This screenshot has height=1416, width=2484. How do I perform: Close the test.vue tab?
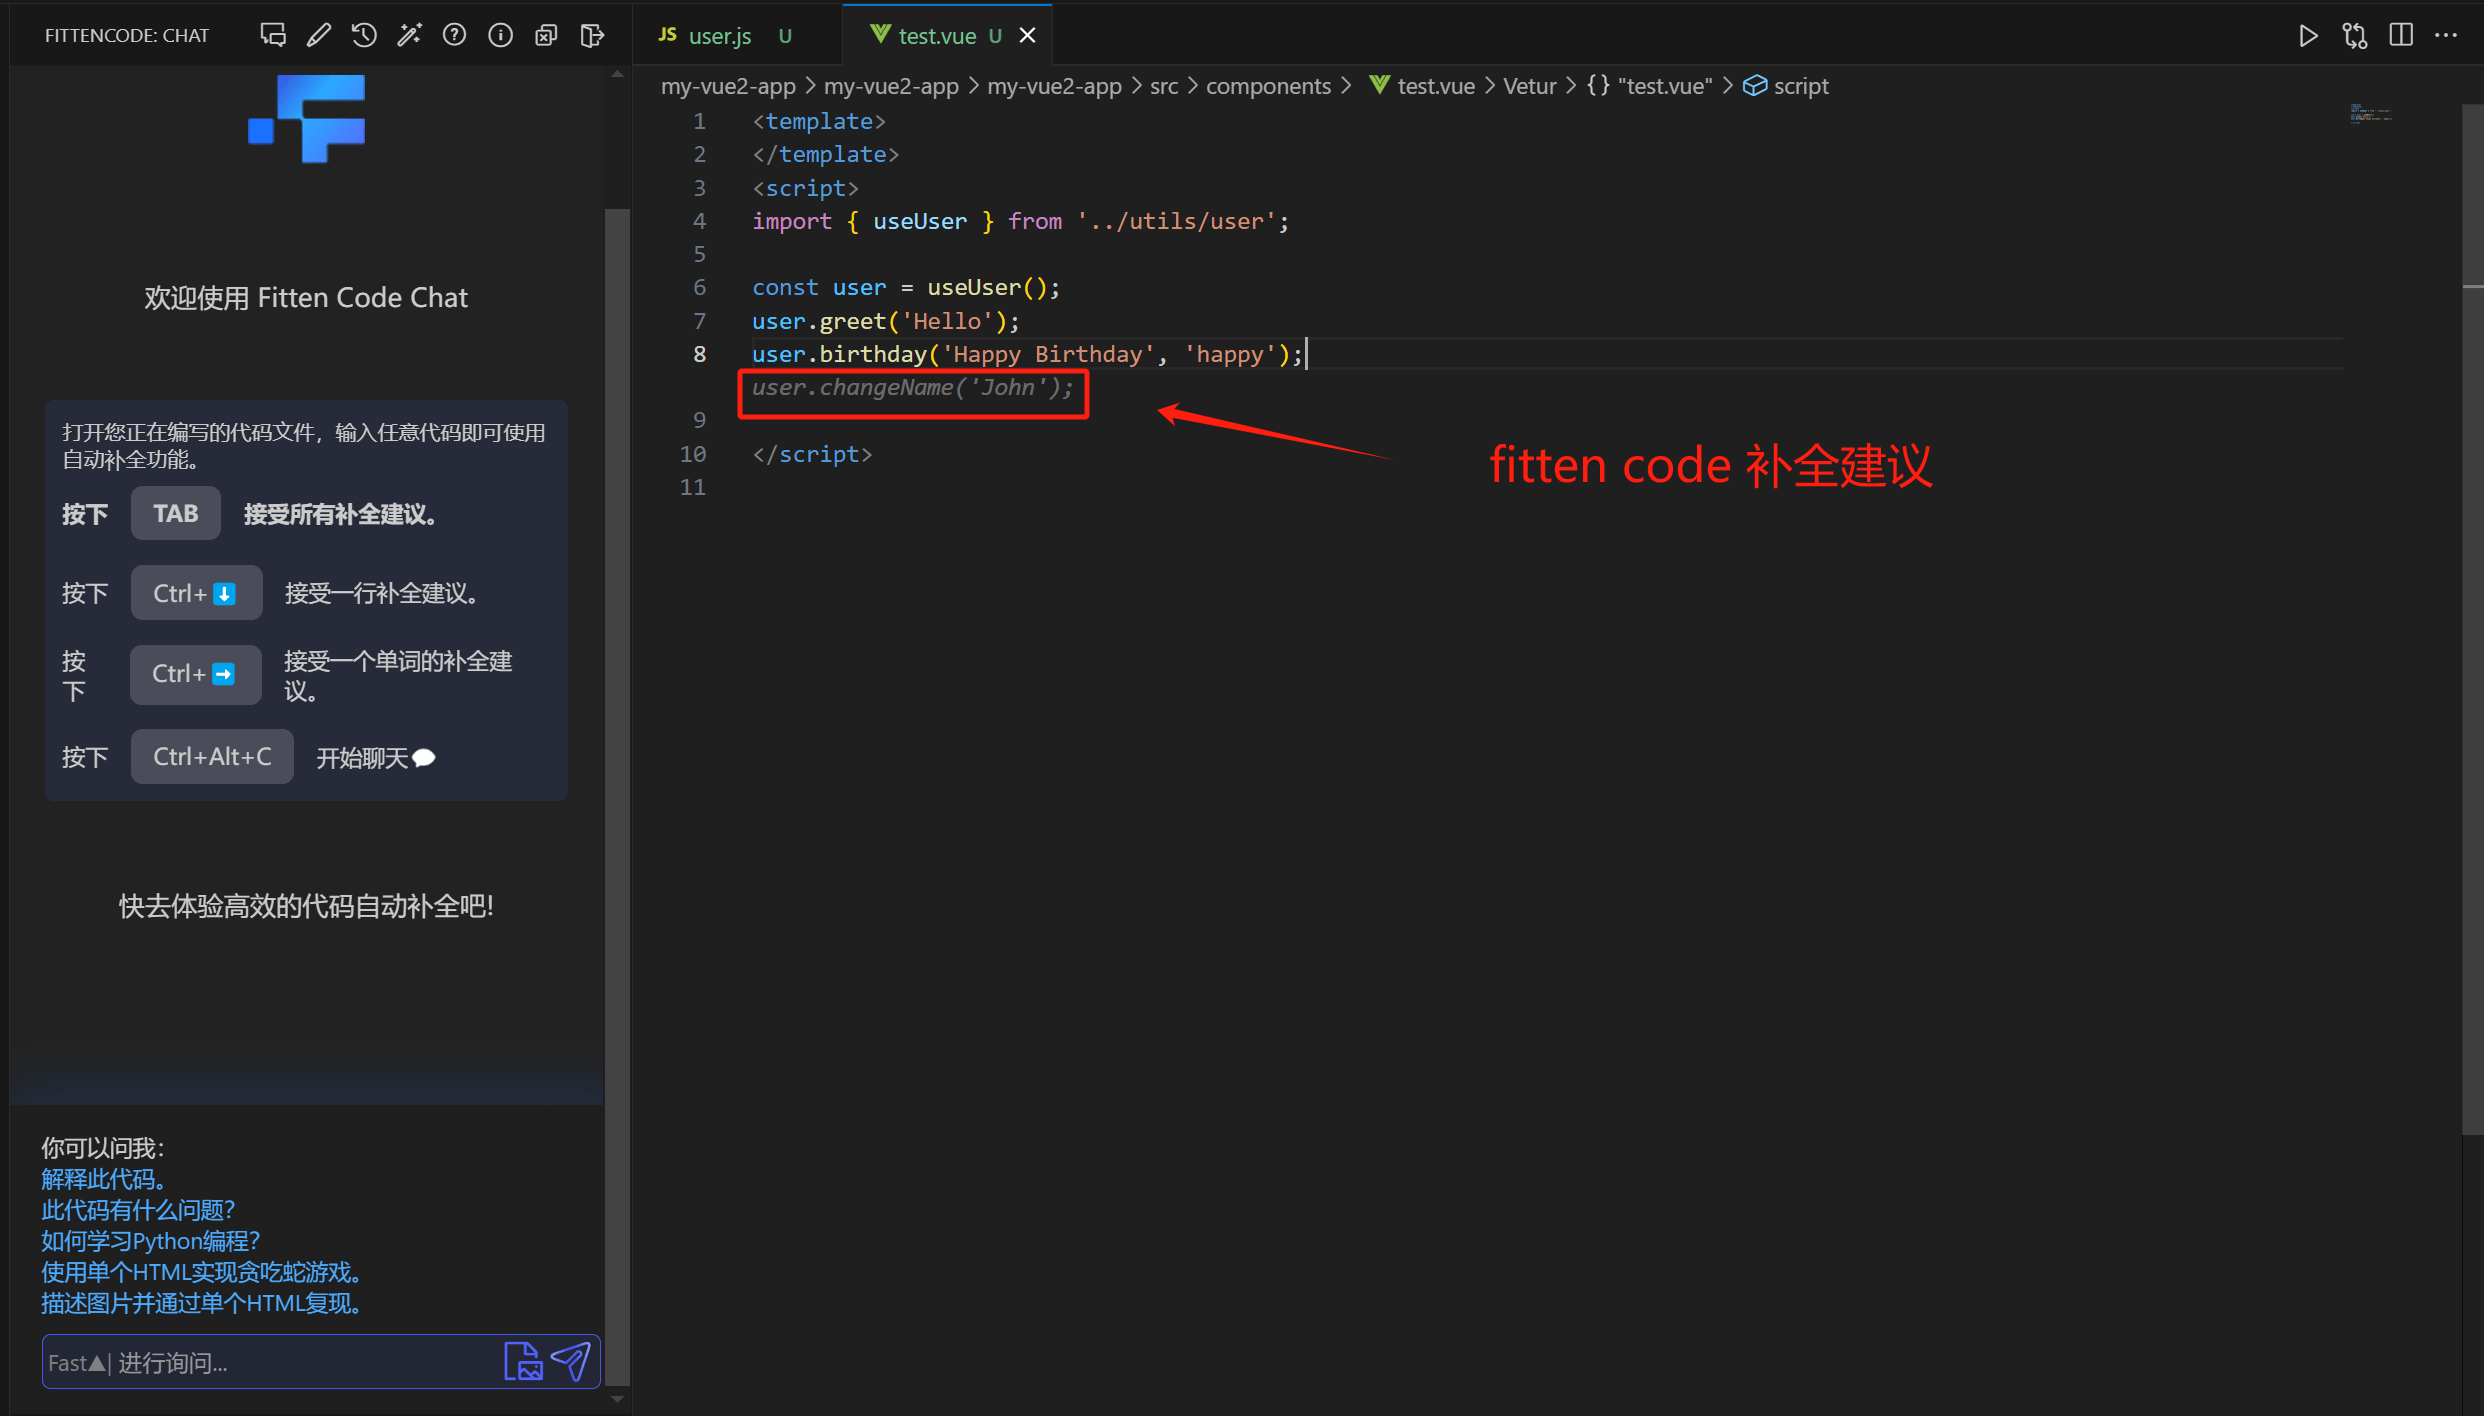[x=1027, y=35]
